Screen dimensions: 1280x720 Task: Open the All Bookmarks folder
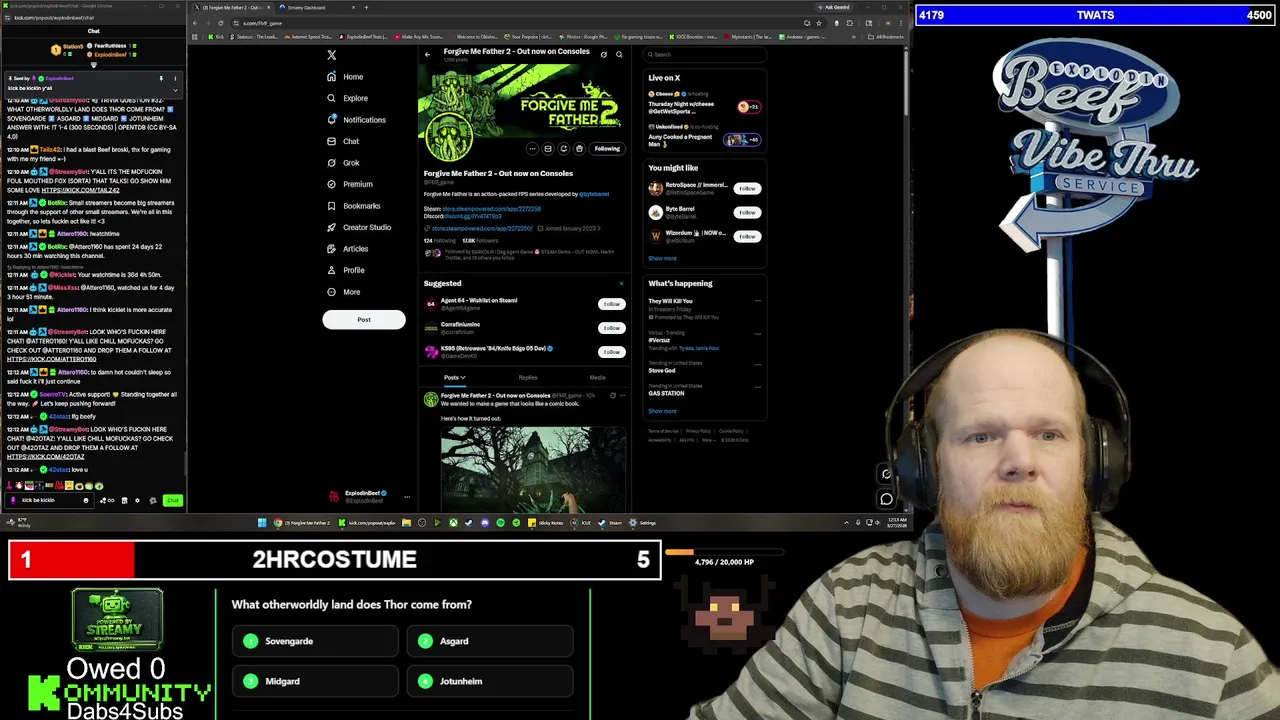(x=888, y=37)
